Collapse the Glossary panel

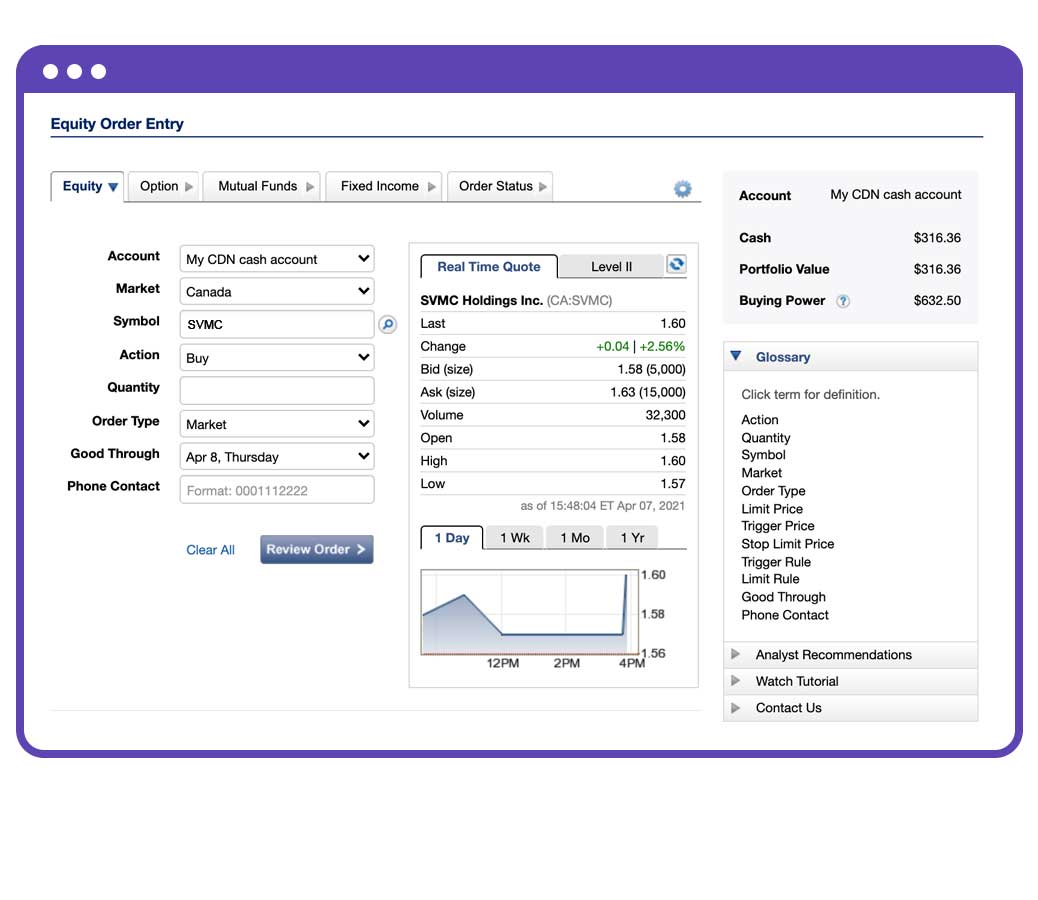736,356
